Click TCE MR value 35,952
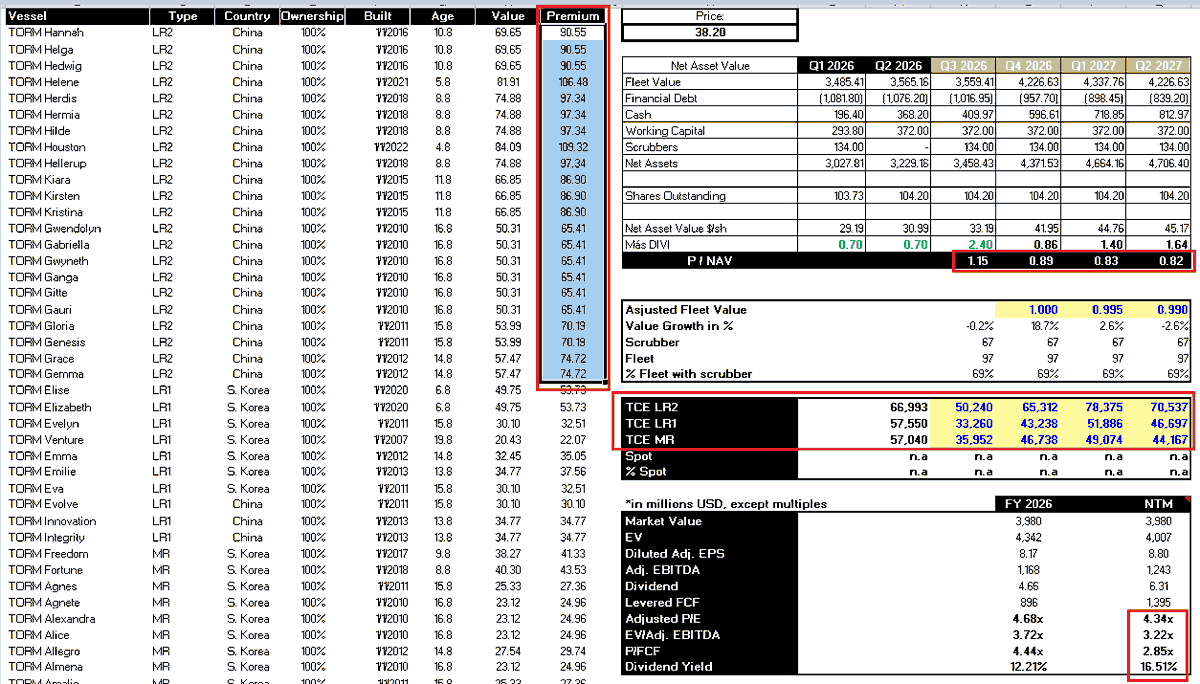The width and height of the screenshot is (1200, 684). (x=974, y=439)
